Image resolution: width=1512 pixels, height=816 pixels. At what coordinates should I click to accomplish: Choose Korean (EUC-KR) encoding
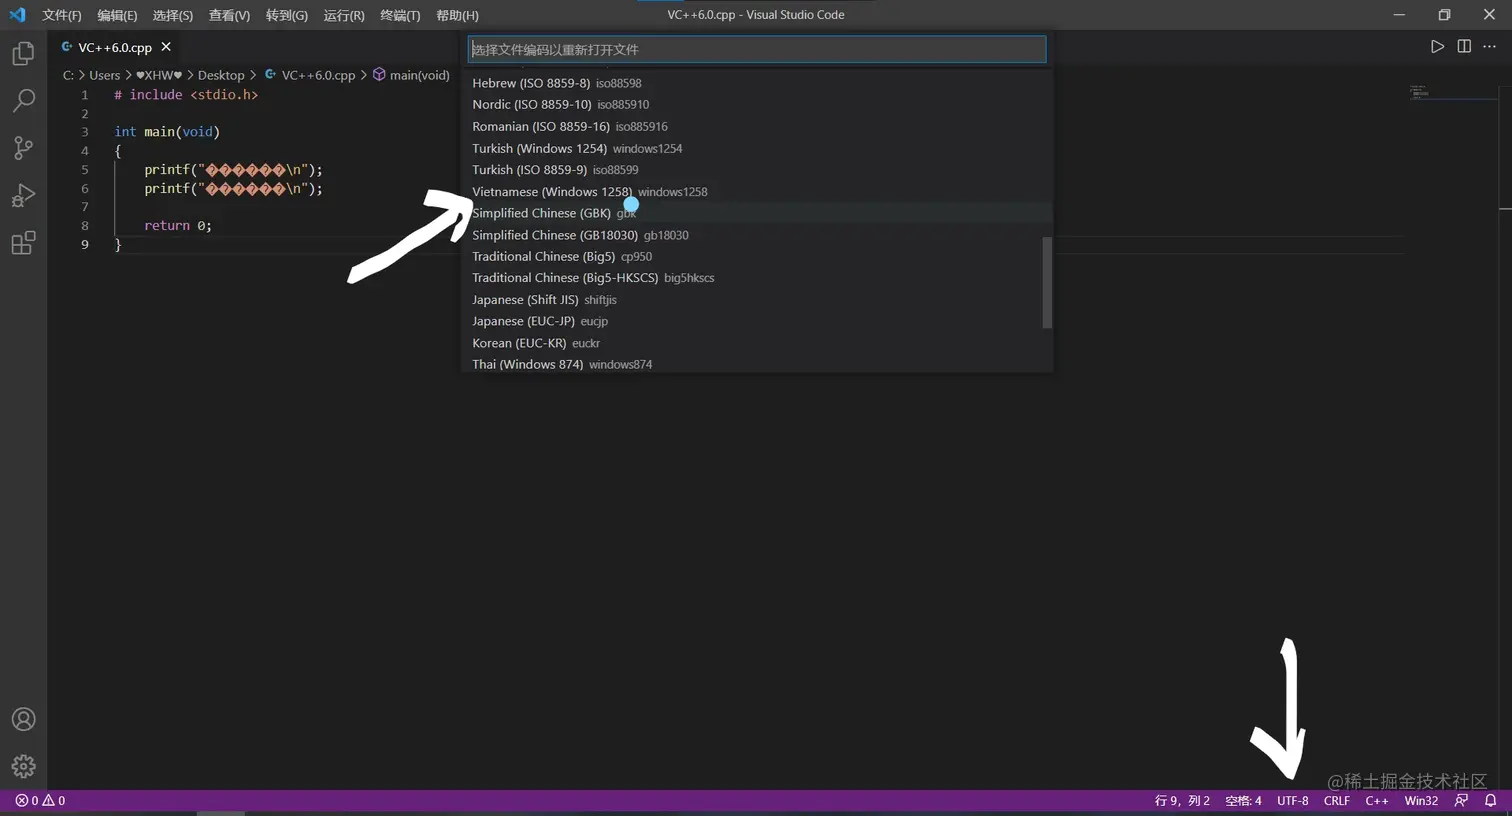(757, 343)
